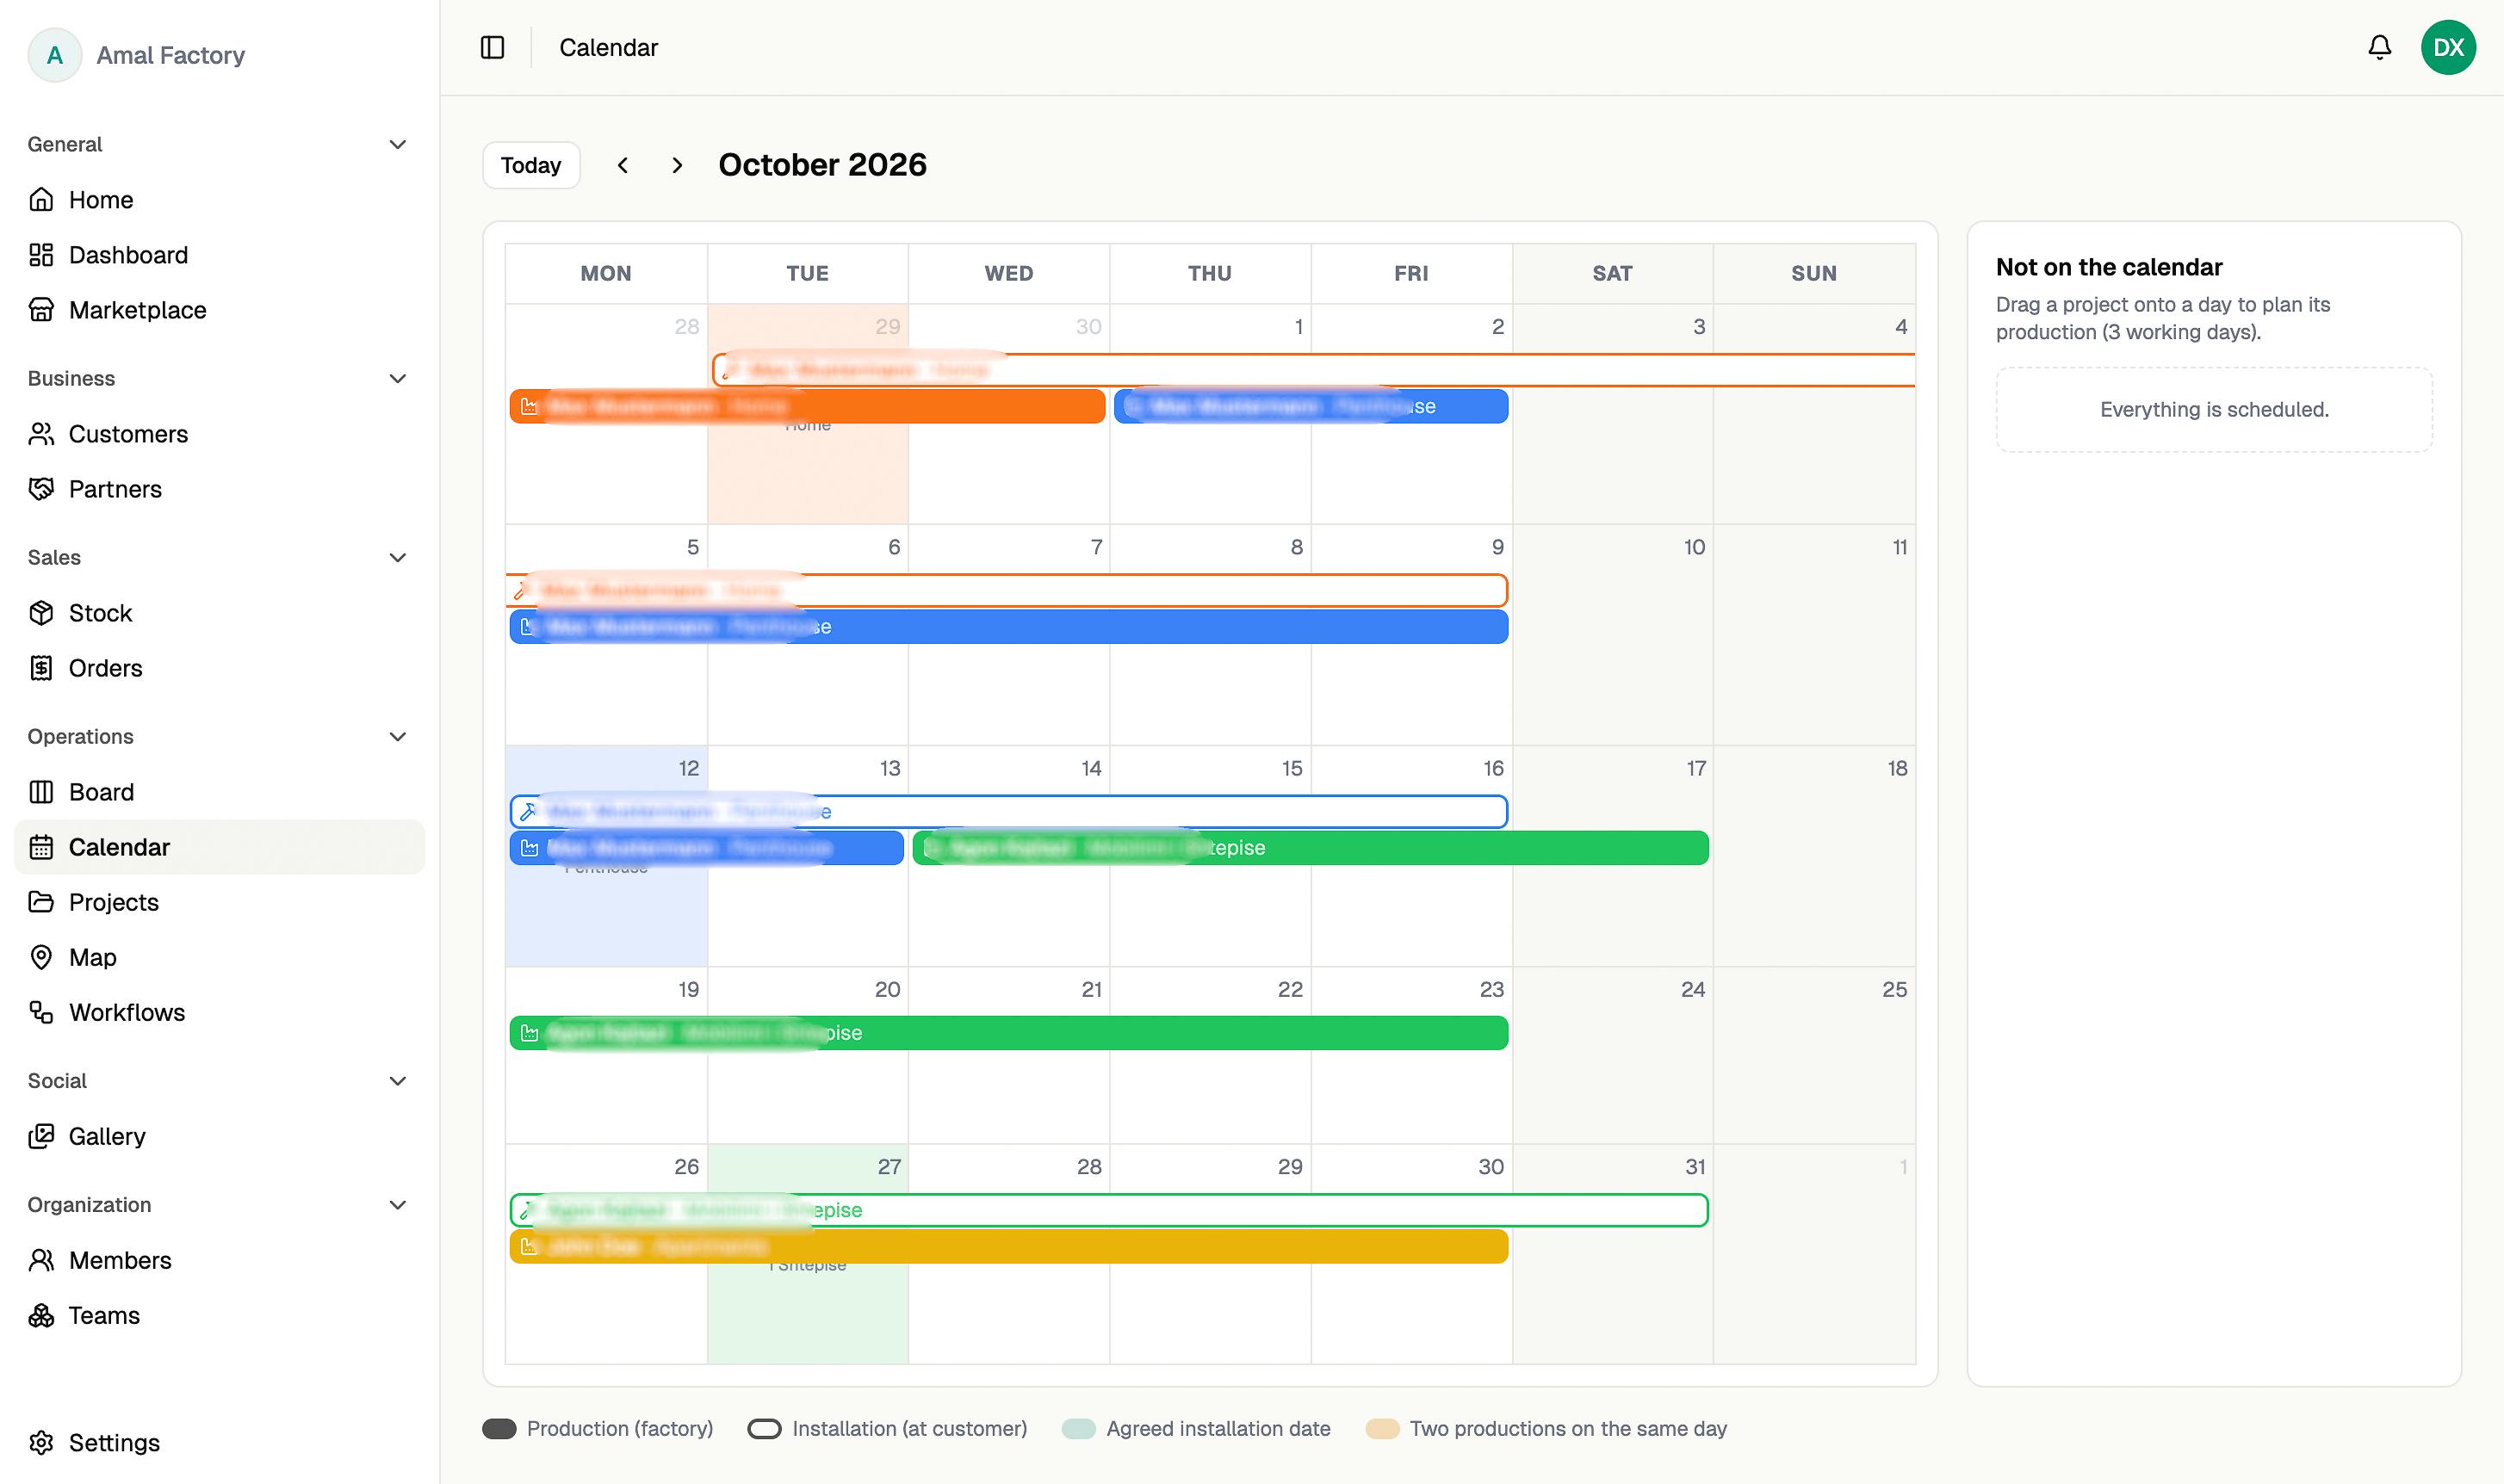Collapse the Social section chevron

point(397,1081)
